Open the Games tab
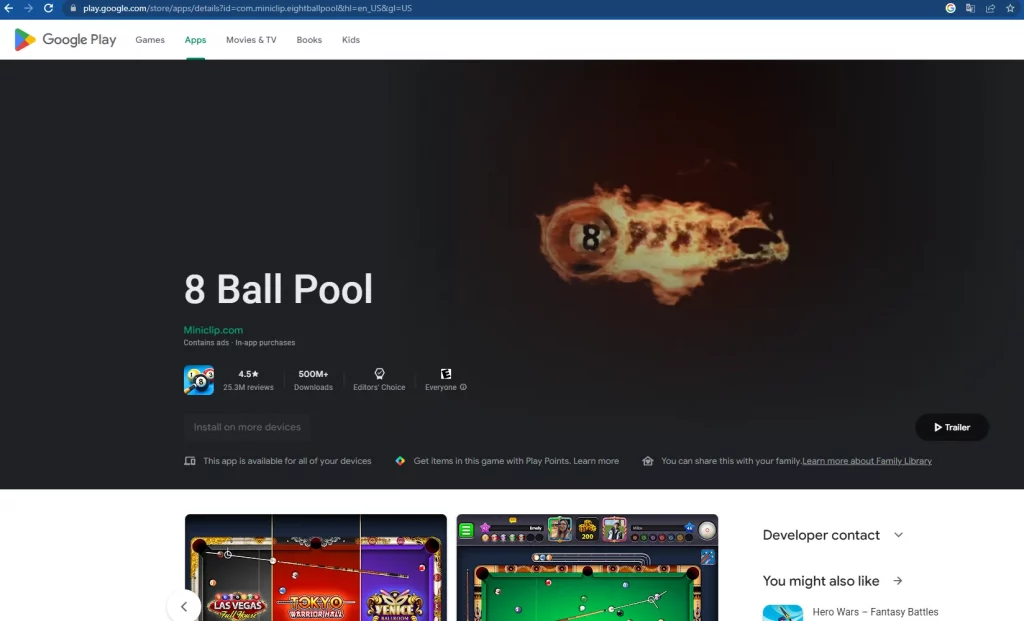Image resolution: width=1024 pixels, height=621 pixels. click(150, 40)
